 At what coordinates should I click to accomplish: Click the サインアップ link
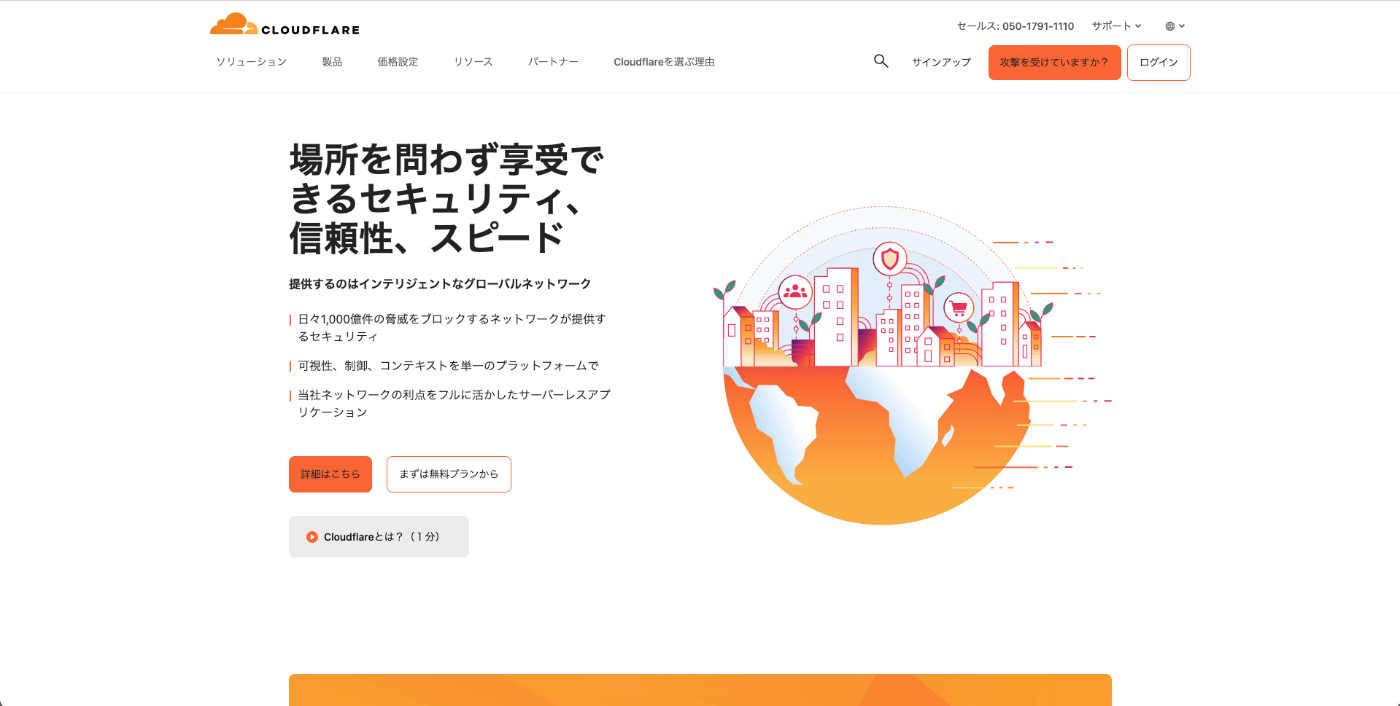[941, 62]
